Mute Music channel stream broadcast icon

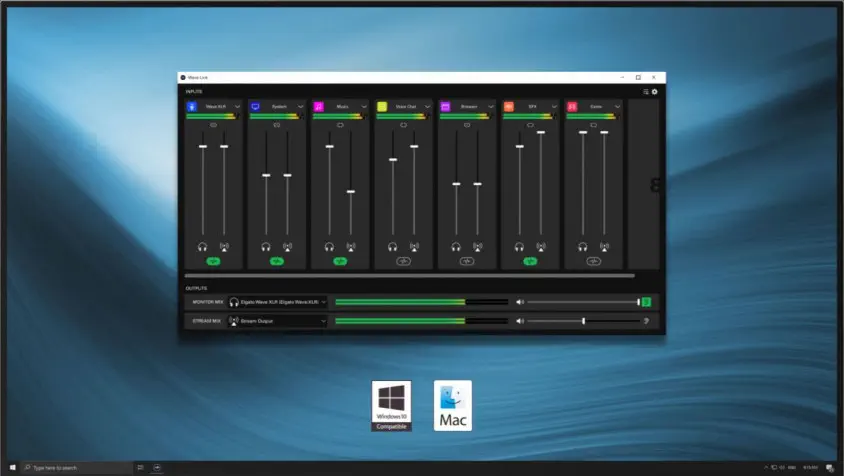tap(351, 247)
